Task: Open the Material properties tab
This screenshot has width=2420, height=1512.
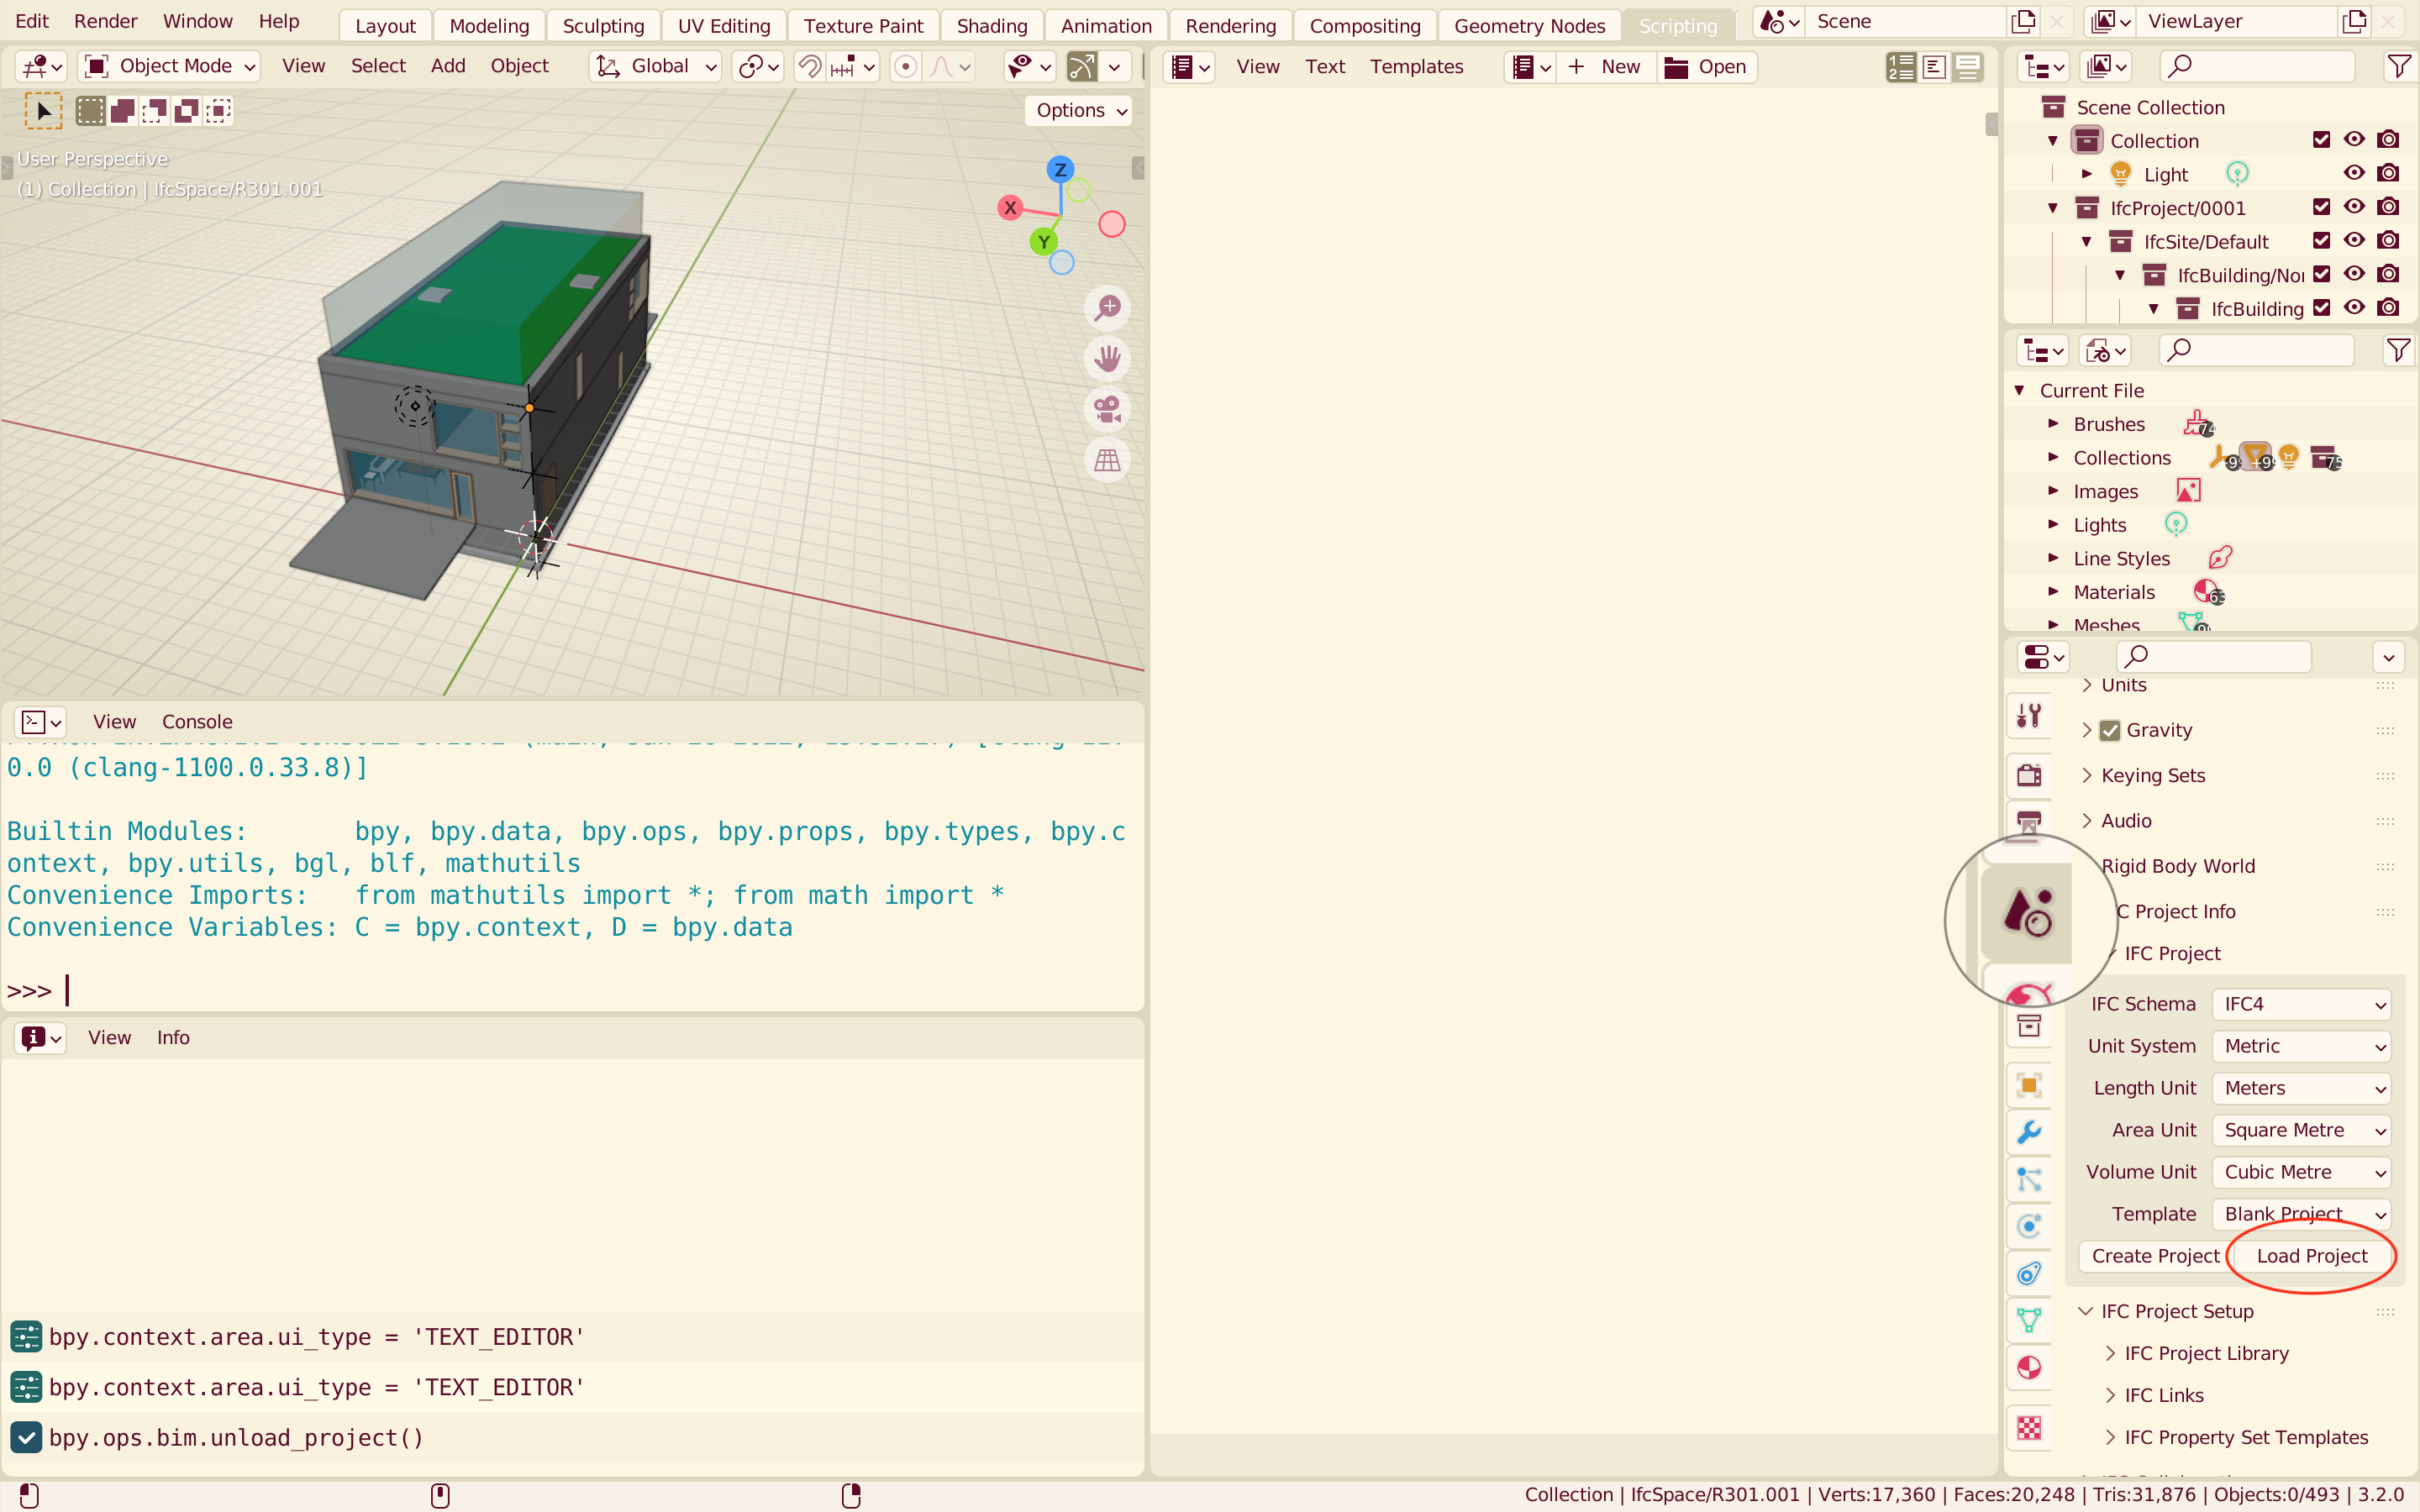Action: point(2028,1367)
